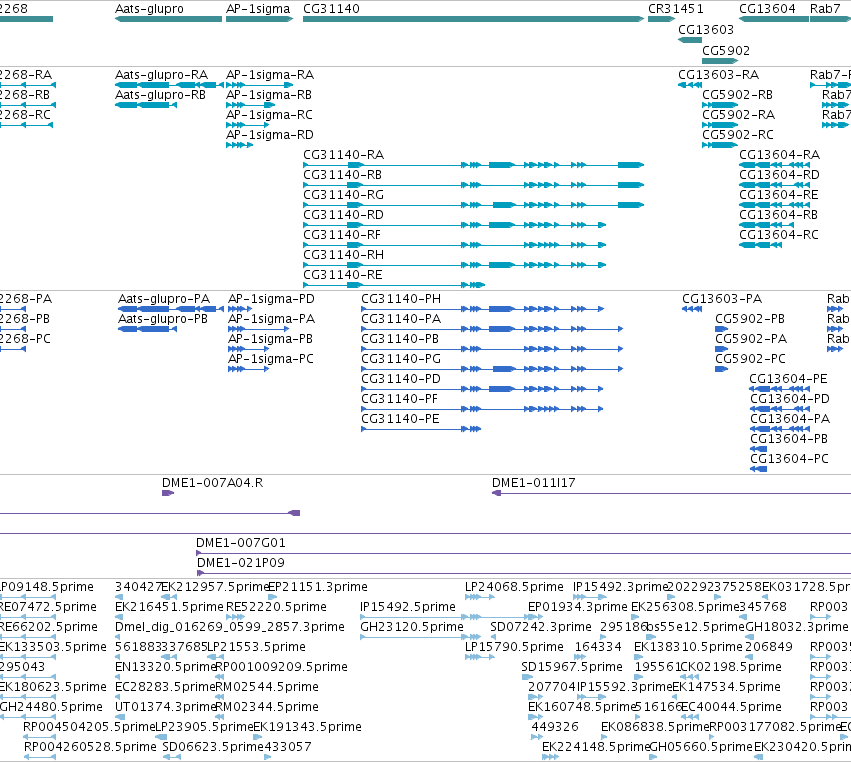Click the AP-1sigma gene label
Viewport: 851px width, 762px height.
coord(258,9)
